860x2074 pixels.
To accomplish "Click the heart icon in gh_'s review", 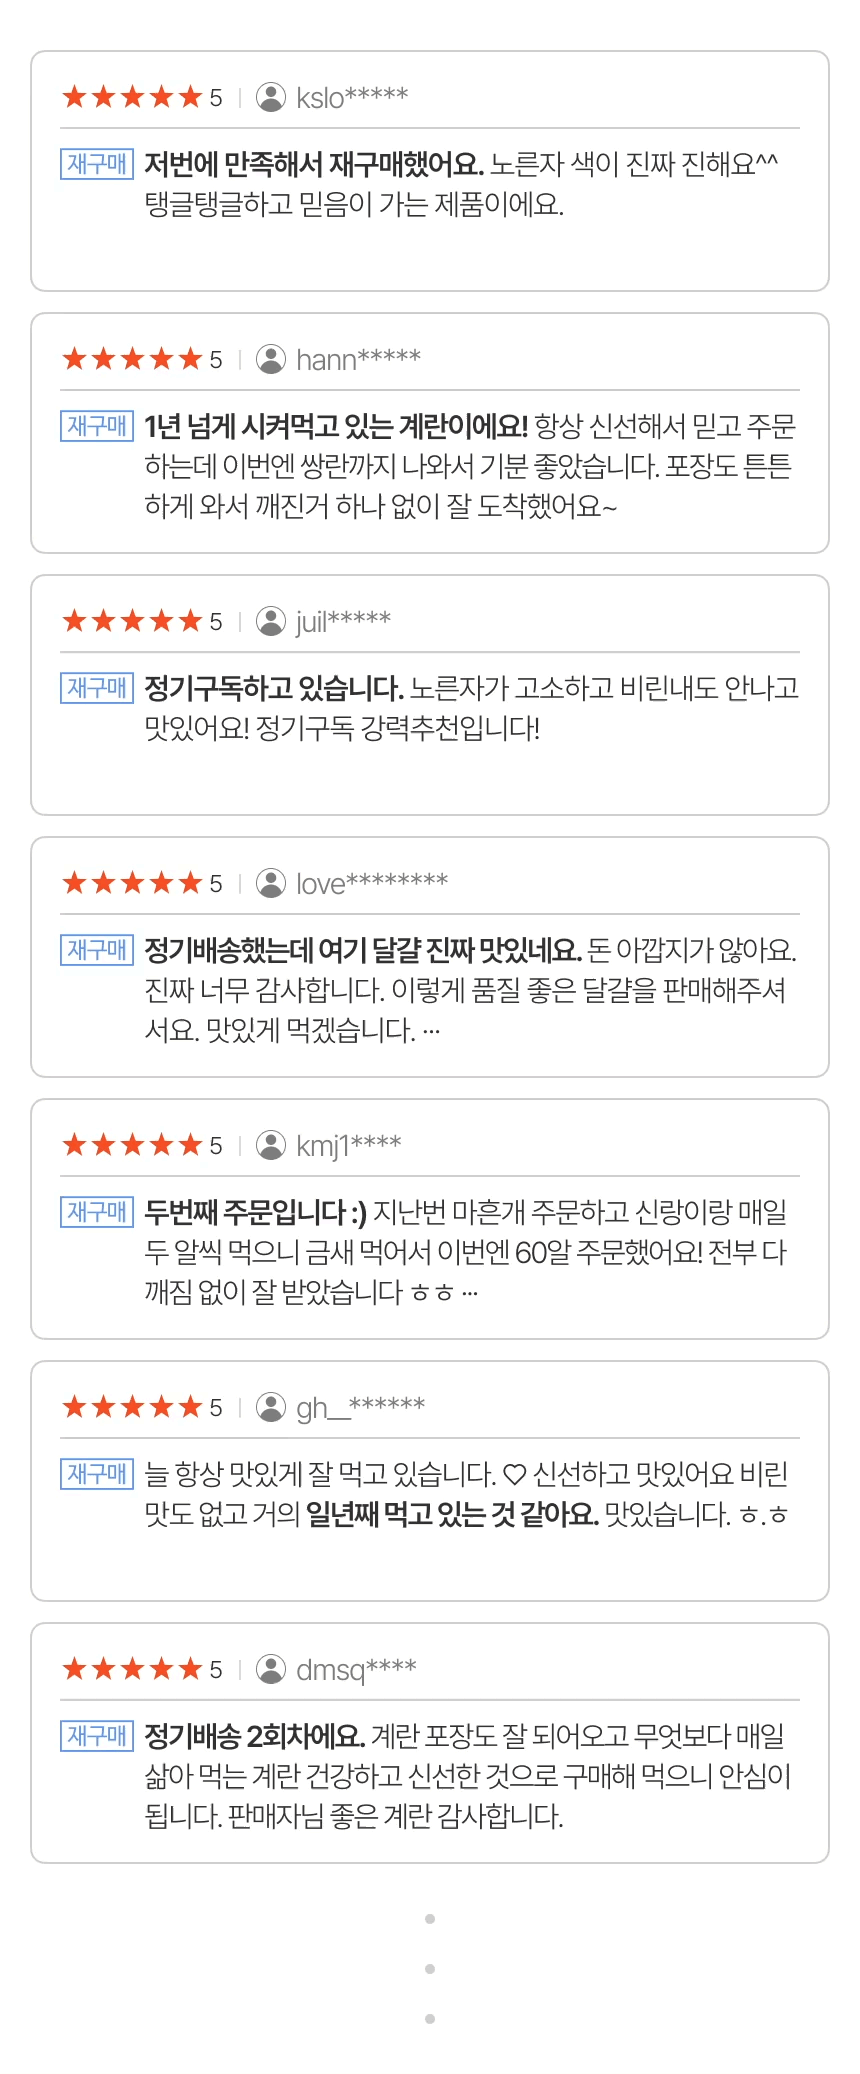I will 514,1474.
